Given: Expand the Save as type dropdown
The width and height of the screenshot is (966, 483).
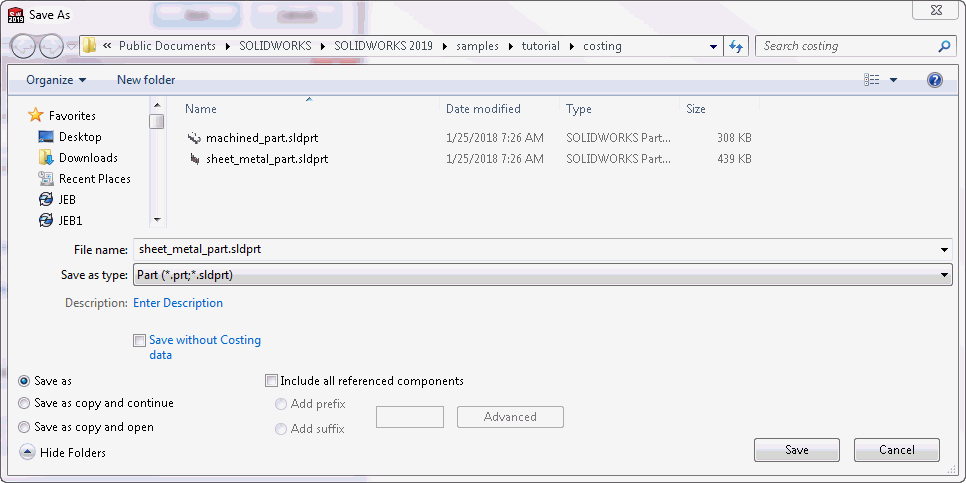Looking at the screenshot, I should [944, 275].
